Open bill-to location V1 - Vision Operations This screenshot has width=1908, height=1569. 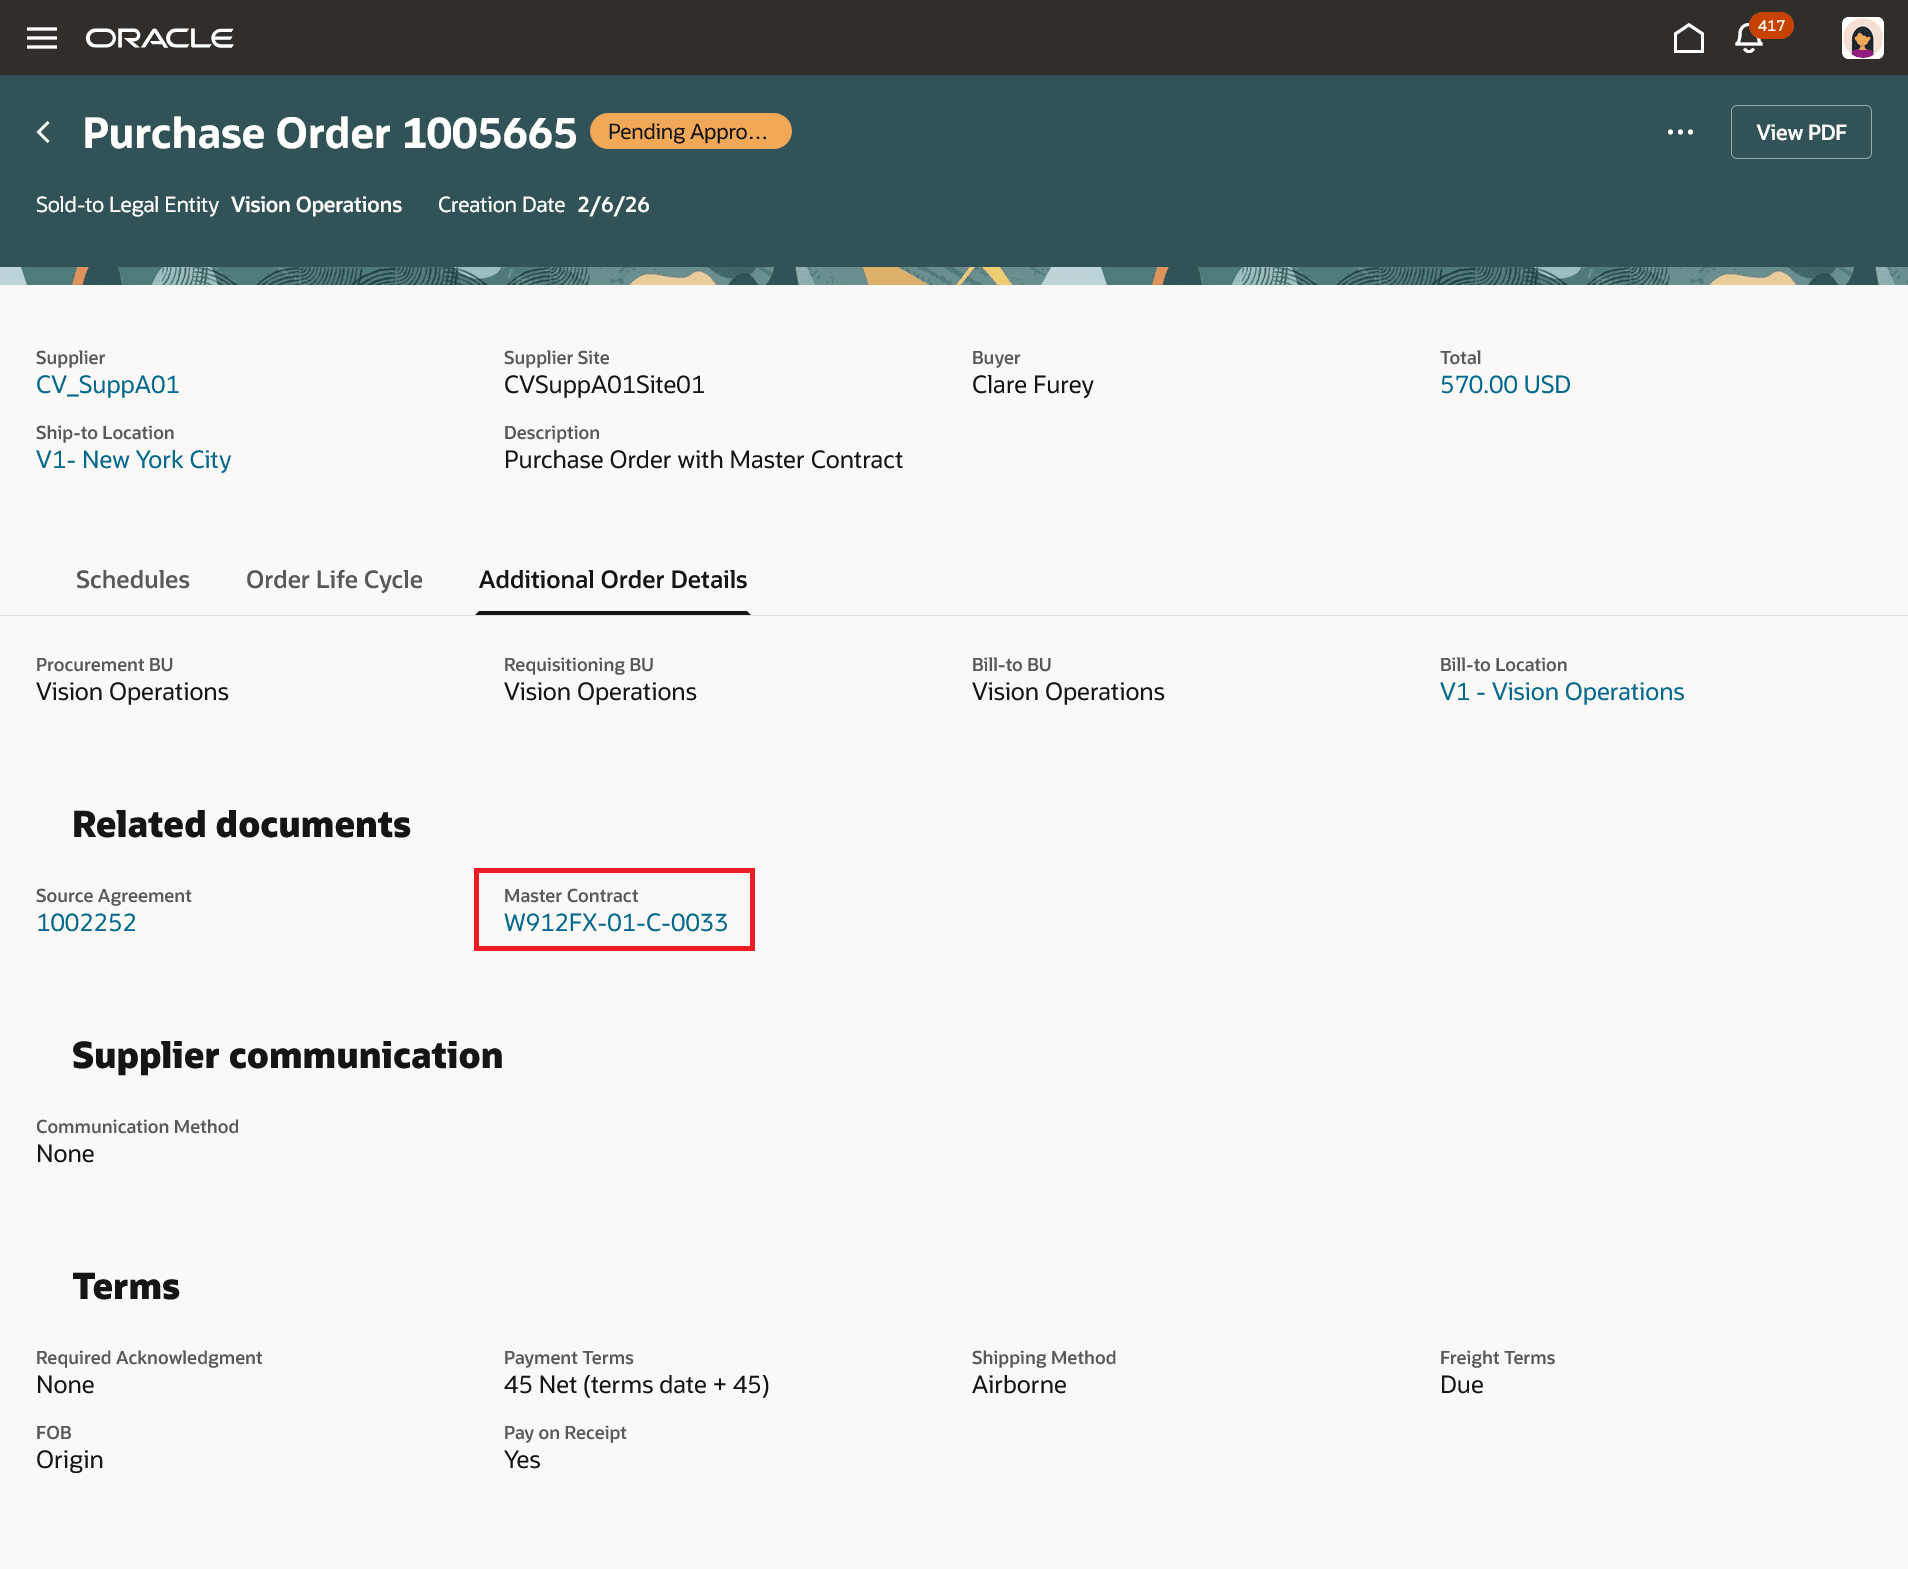tap(1561, 691)
